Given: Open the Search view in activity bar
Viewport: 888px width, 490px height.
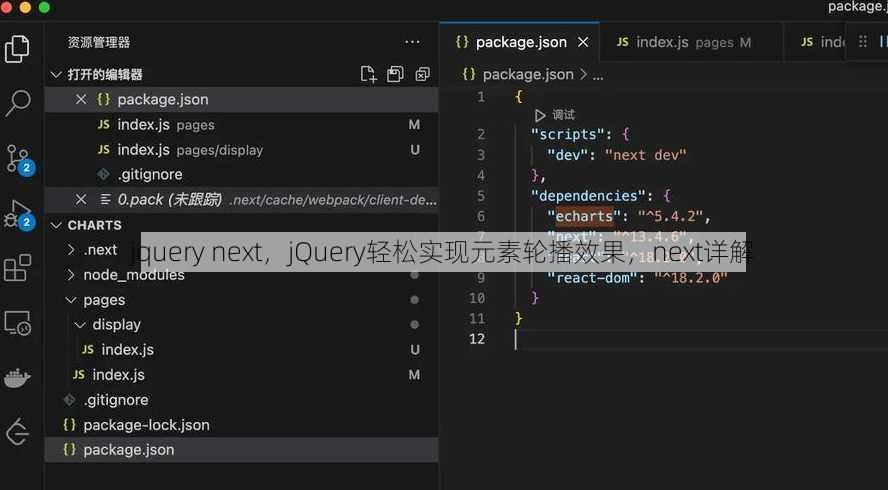Looking at the screenshot, I should point(18,103).
